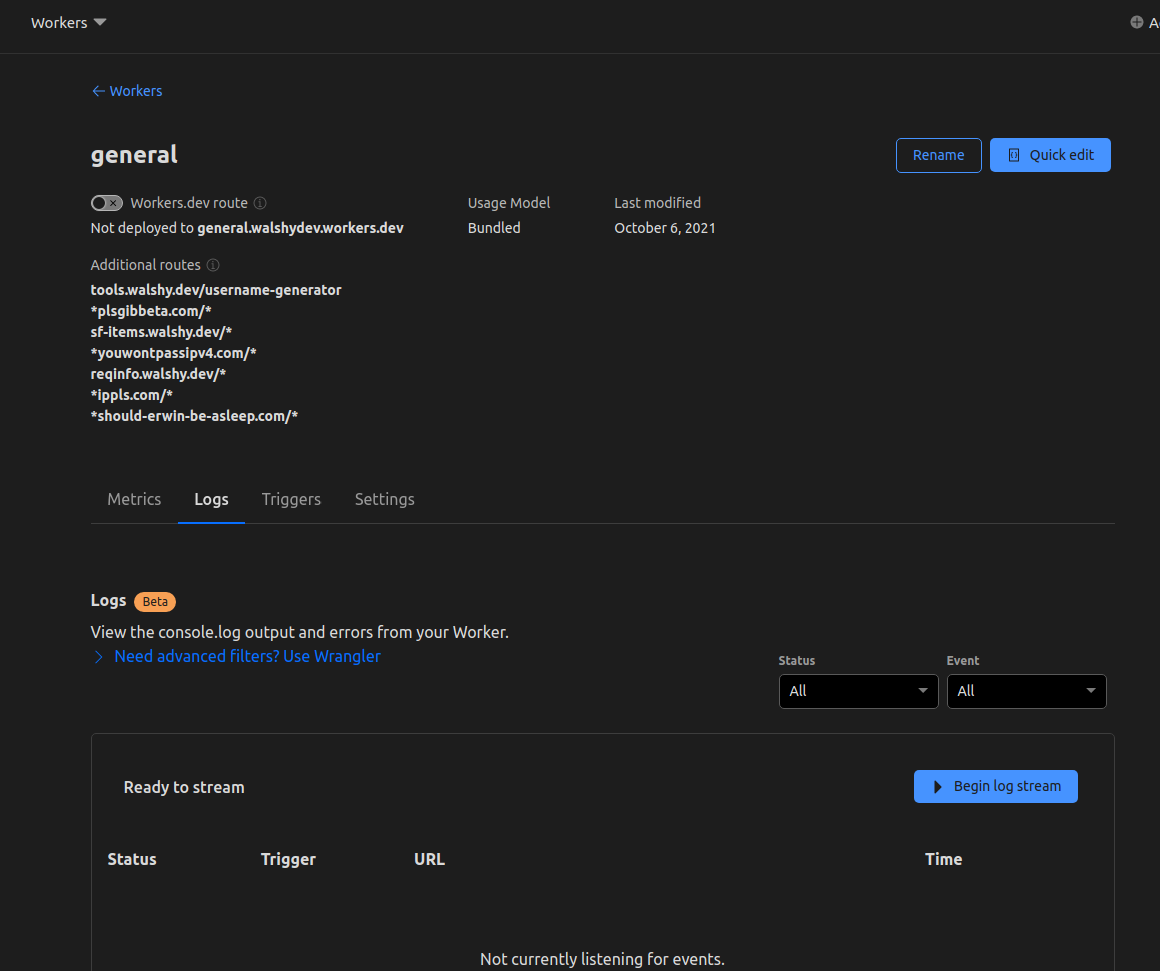Click the Beta badge next to Logs
This screenshot has width=1160, height=971.
point(155,601)
